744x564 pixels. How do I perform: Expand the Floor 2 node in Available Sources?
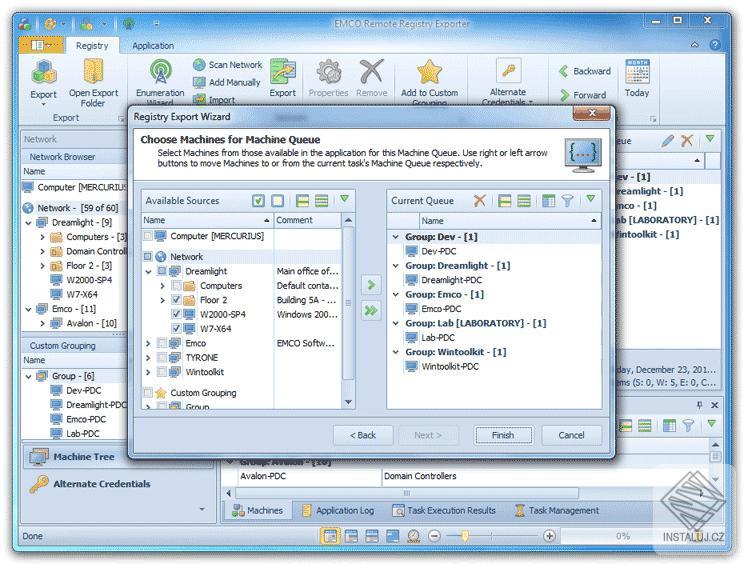[x=163, y=300]
